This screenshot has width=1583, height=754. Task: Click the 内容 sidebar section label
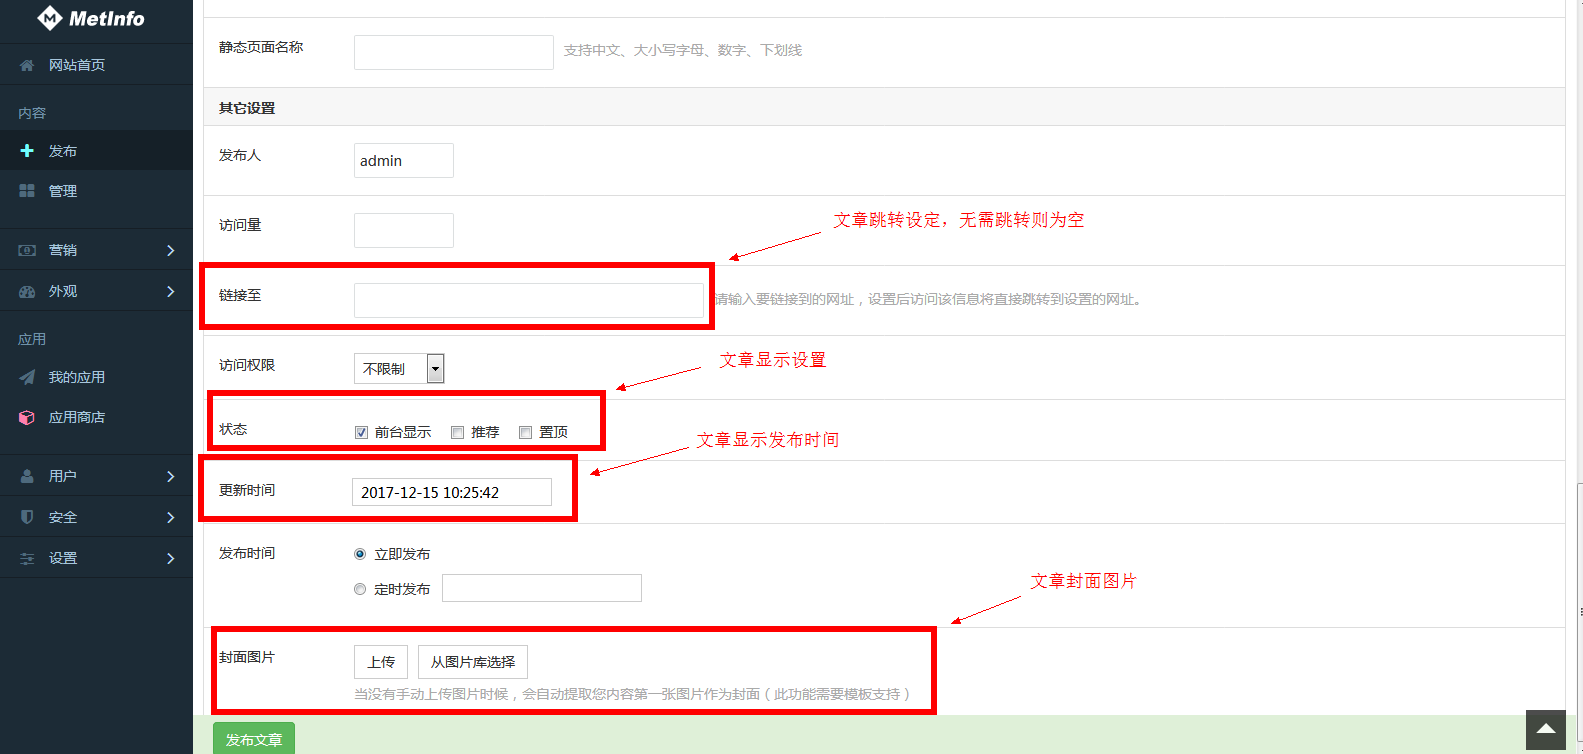32,113
